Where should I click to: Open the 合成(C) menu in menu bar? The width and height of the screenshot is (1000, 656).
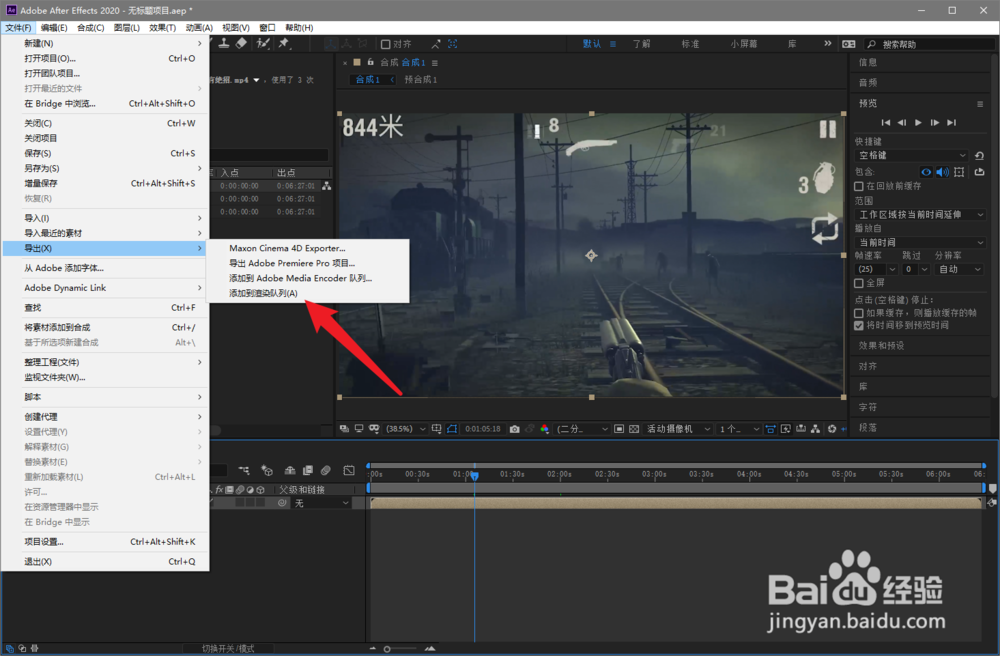pos(91,27)
